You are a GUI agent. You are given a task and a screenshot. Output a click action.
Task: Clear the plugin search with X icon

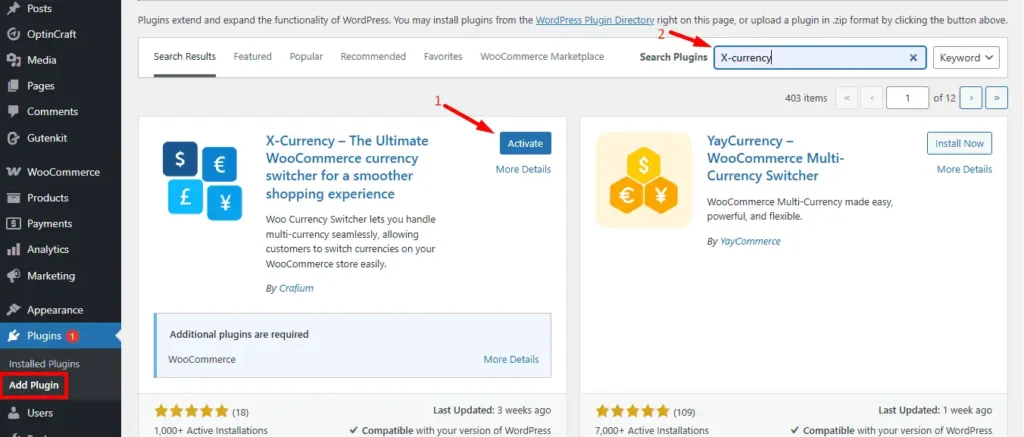click(x=913, y=57)
